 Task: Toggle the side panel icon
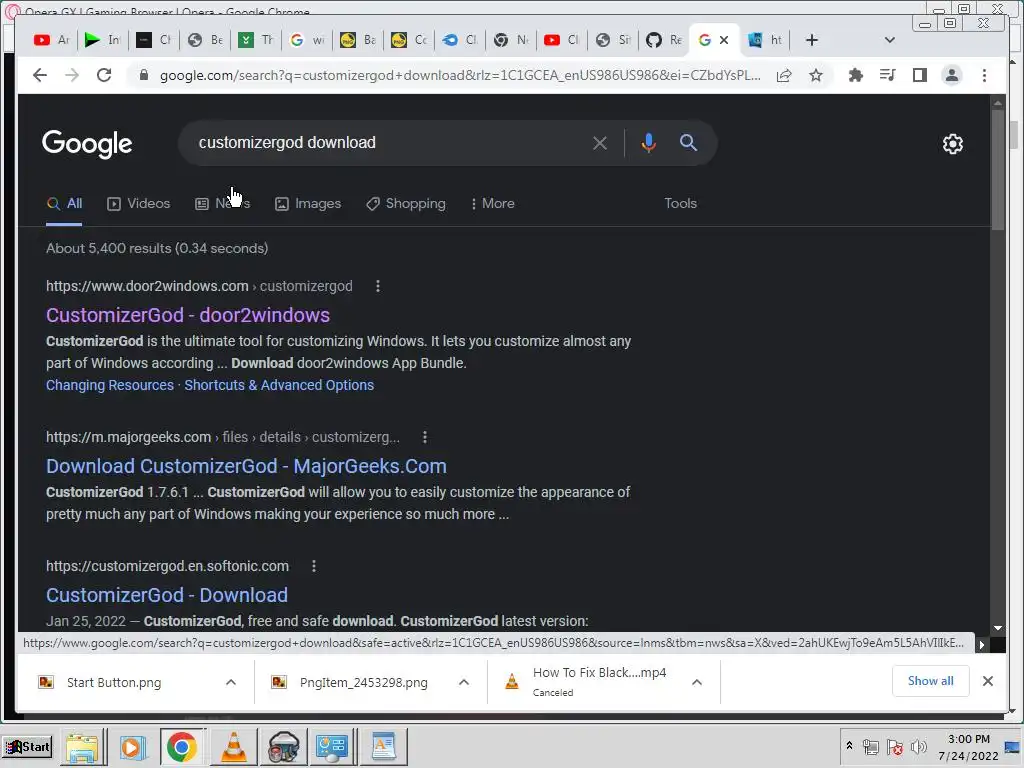pos(920,75)
